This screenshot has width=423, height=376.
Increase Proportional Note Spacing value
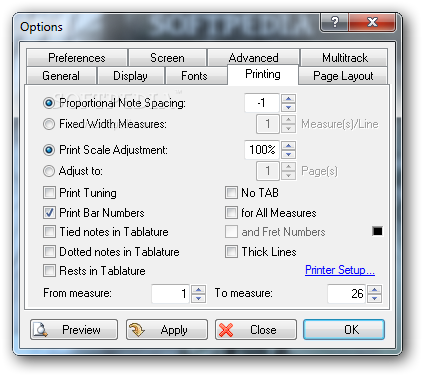288,99
